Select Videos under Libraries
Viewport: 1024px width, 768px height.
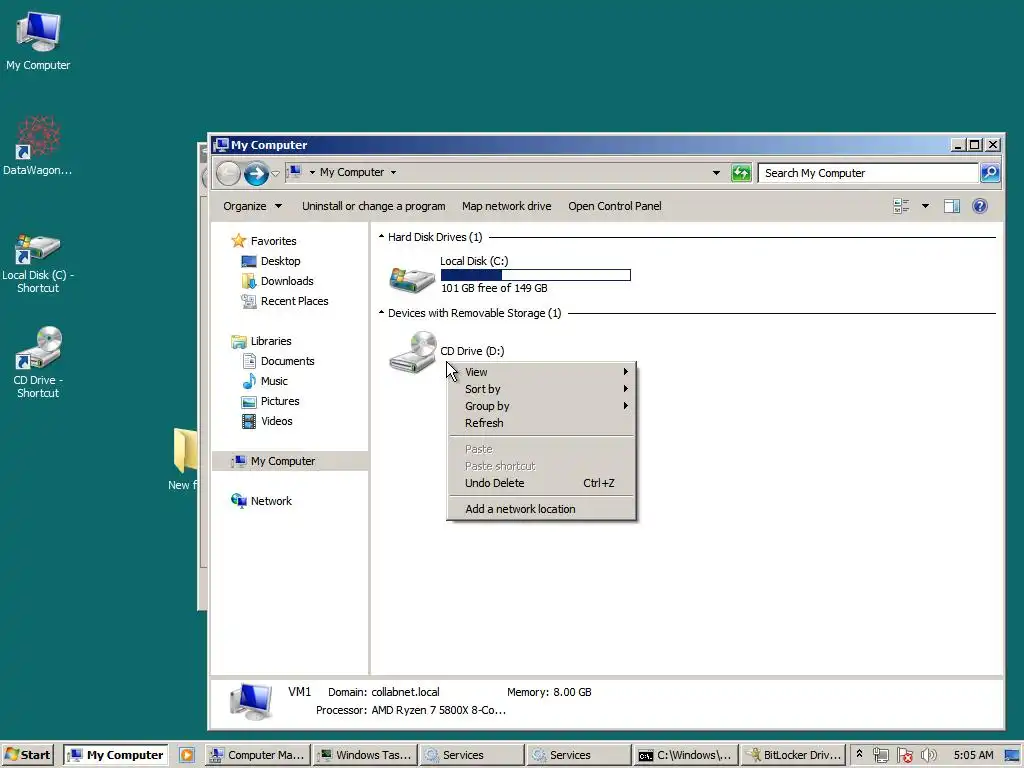click(x=276, y=421)
